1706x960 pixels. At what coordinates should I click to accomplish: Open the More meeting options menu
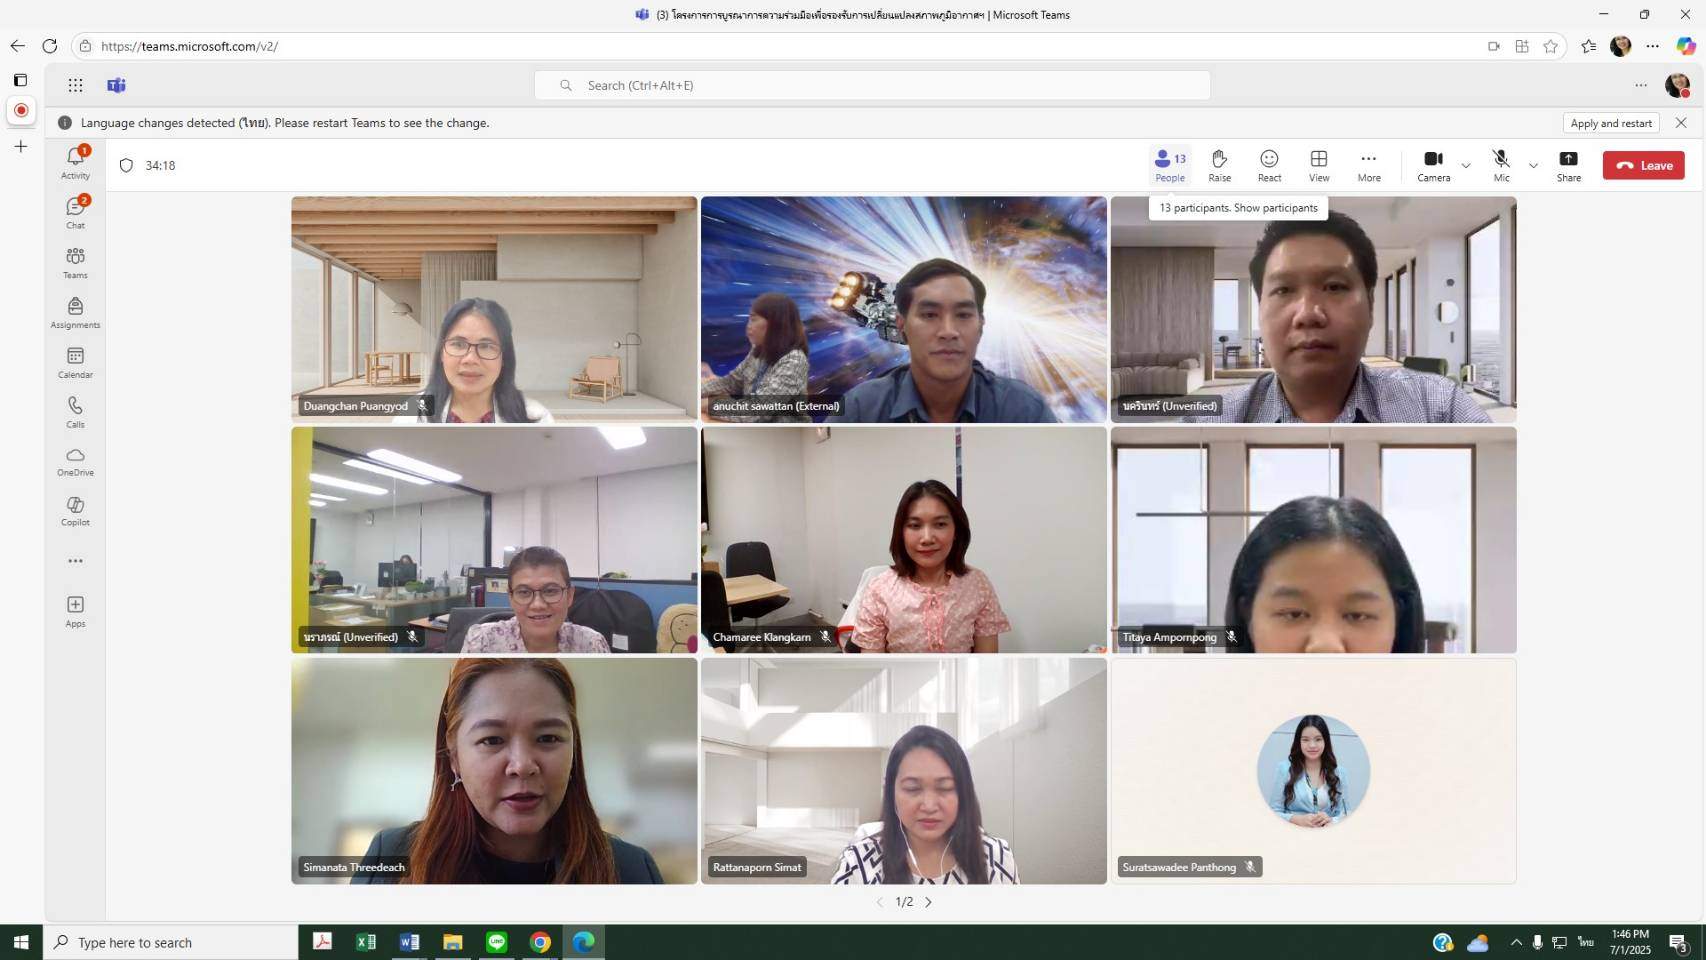[x=1368, y=165]
